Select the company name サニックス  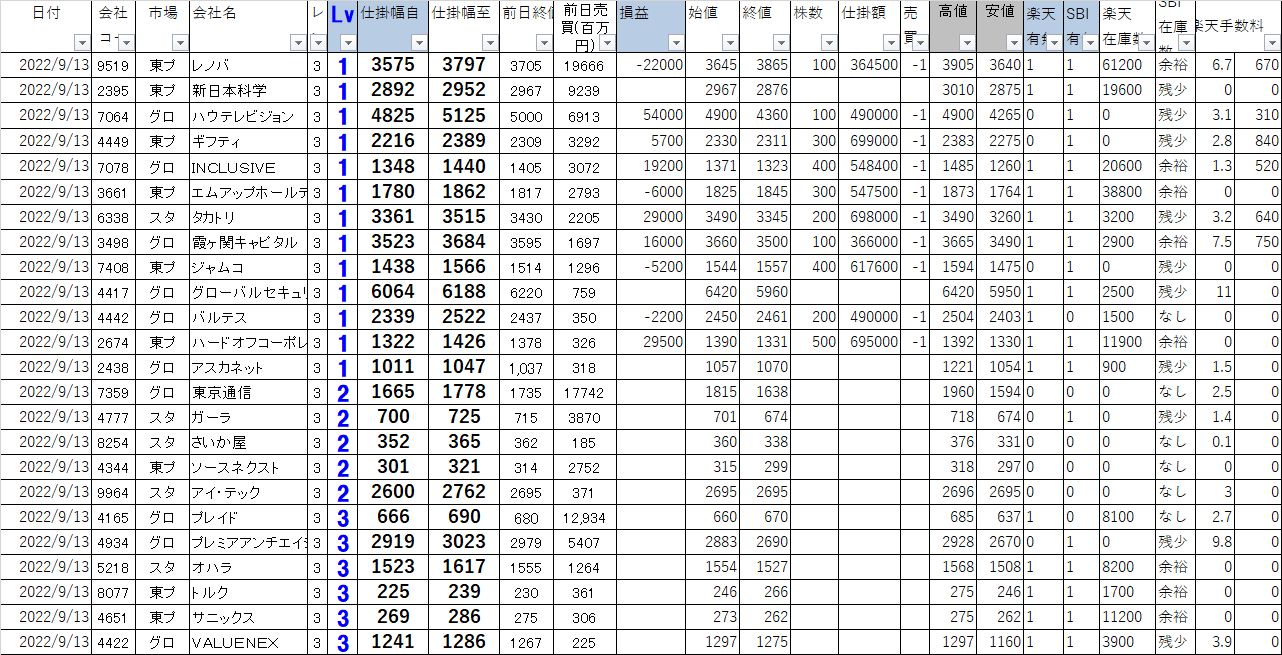(x=224, y=617)
